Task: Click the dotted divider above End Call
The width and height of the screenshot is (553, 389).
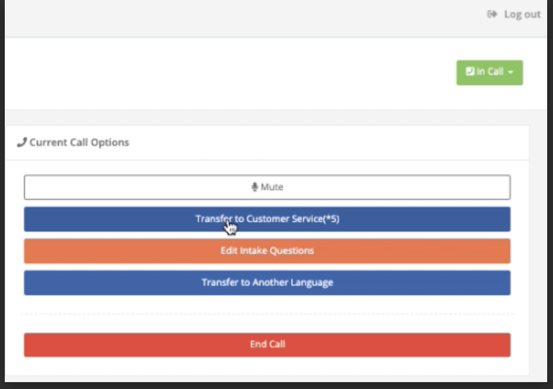Action: coord(267,314)
